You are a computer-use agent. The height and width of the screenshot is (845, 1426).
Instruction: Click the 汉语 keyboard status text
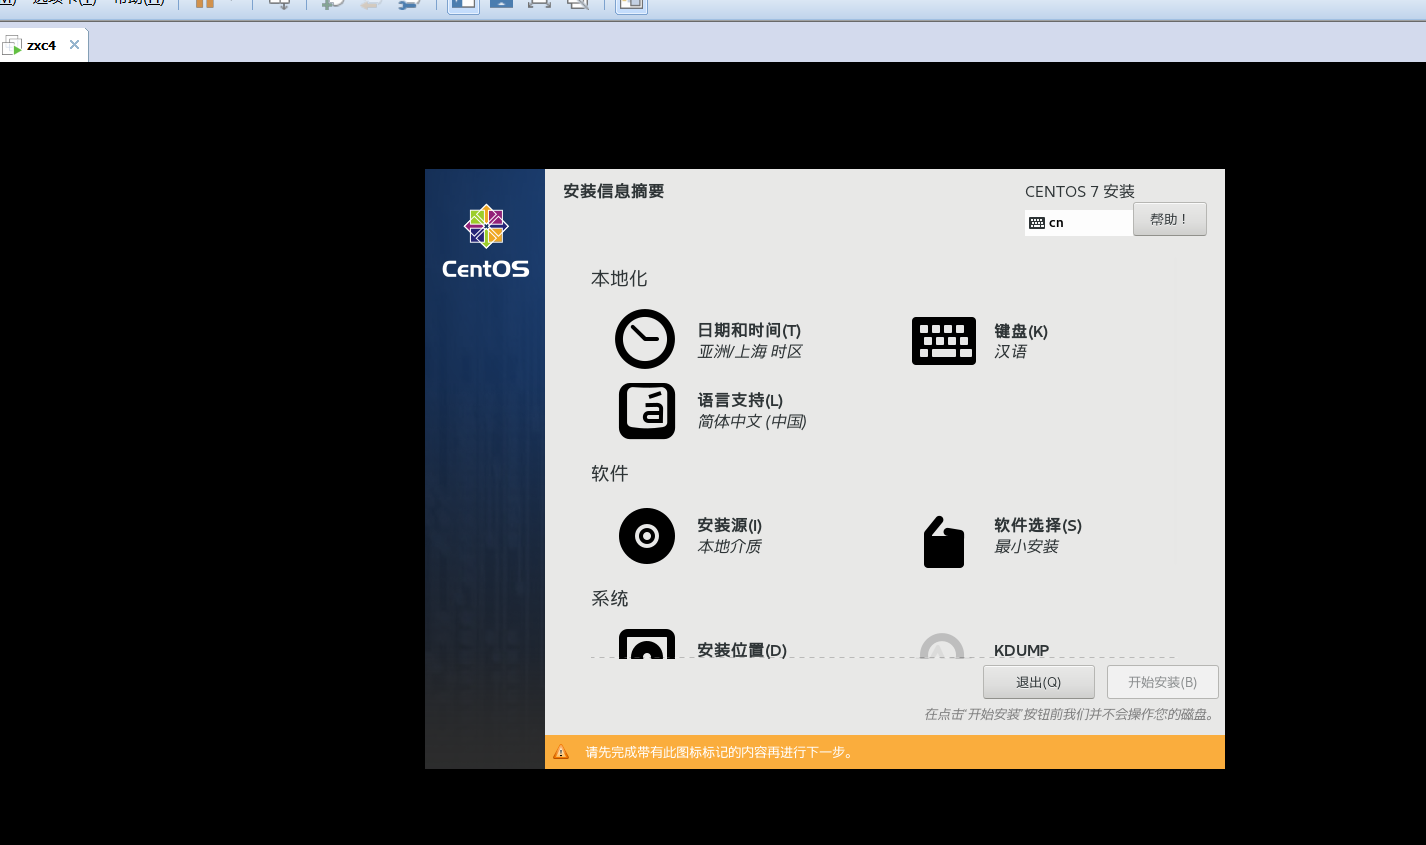[x=1010, y=351]
